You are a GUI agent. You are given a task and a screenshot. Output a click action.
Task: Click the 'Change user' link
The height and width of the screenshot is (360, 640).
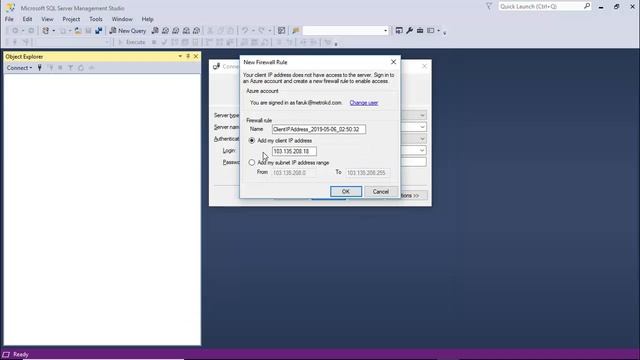(364, 103)
